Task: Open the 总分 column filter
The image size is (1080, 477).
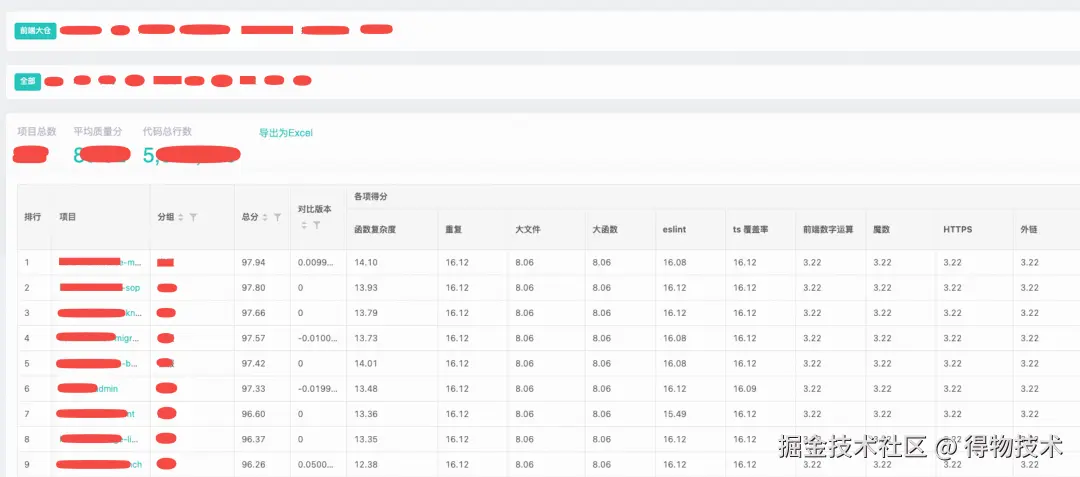Action: (x=278, y=218)
